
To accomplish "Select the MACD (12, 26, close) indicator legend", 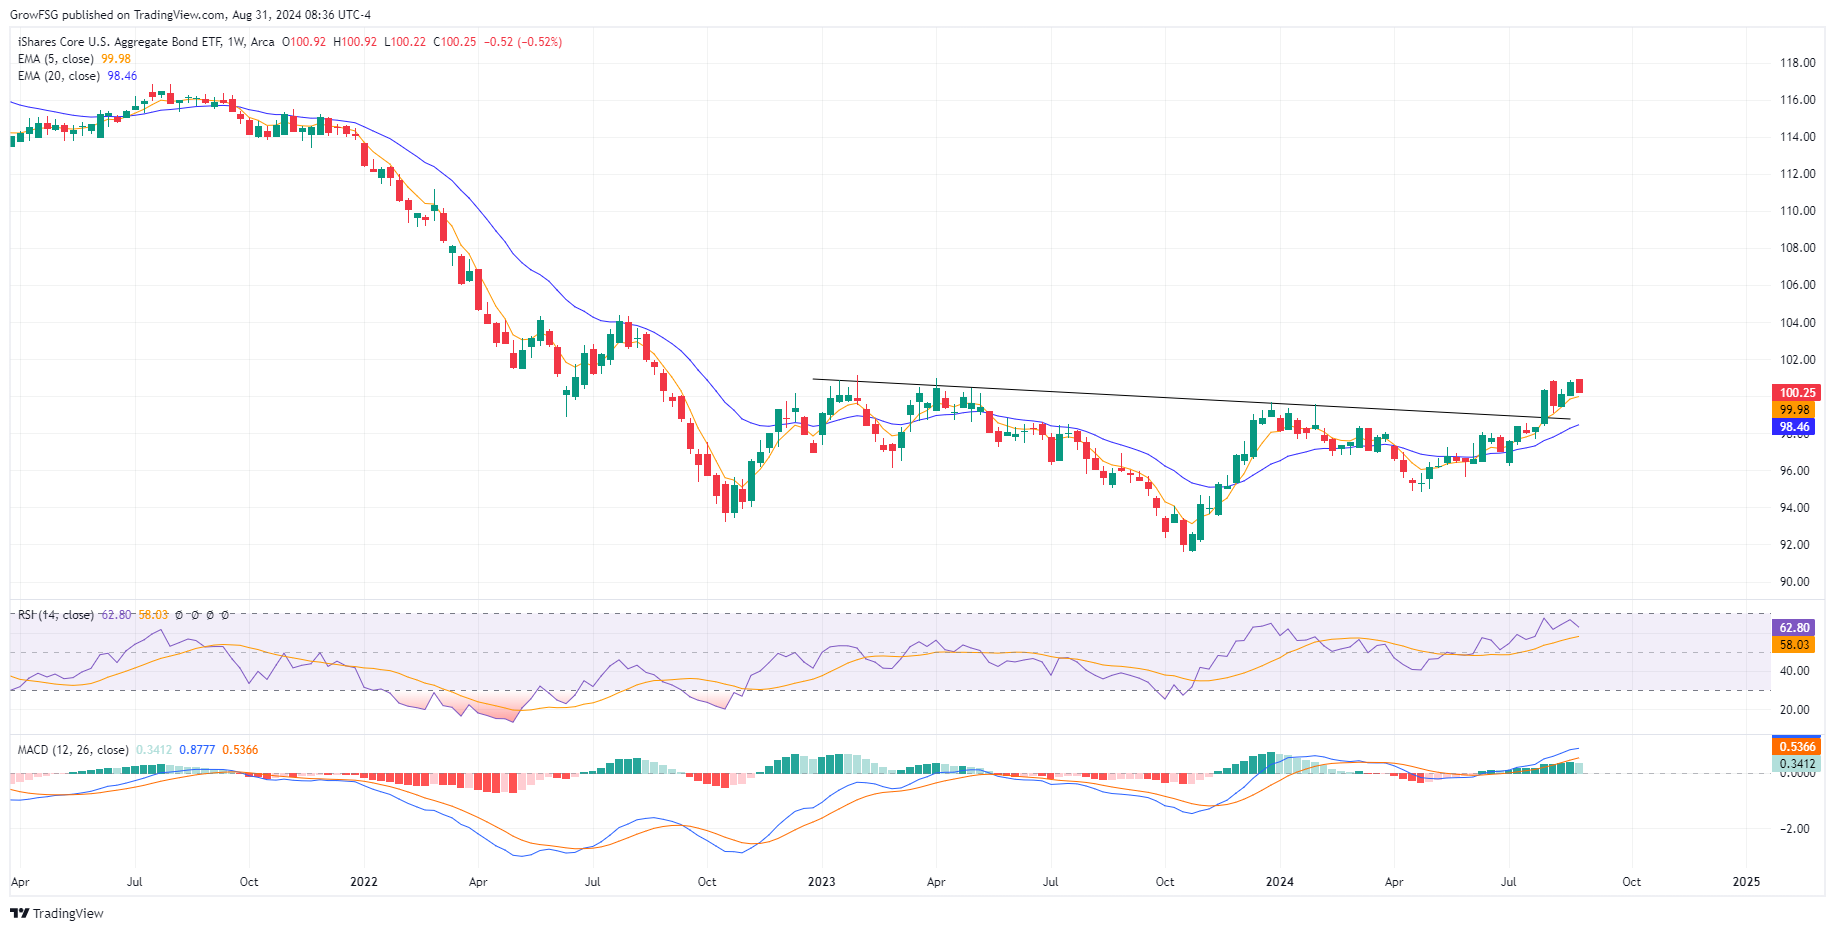I will 73,750.
